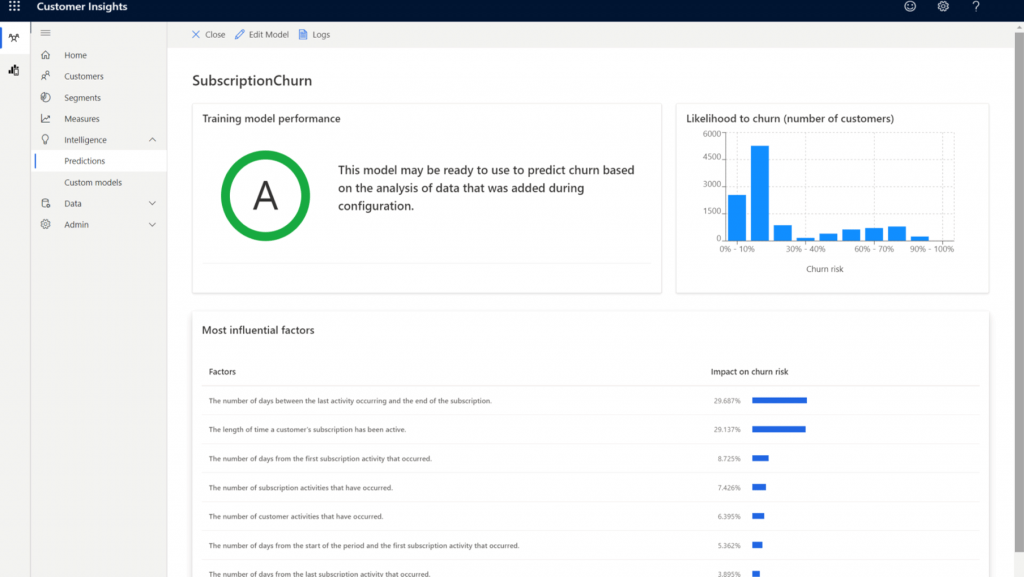This screenshot has width=1024, height=577.
Task: Click the Close X icon
Action: click(x=196, y=34)
